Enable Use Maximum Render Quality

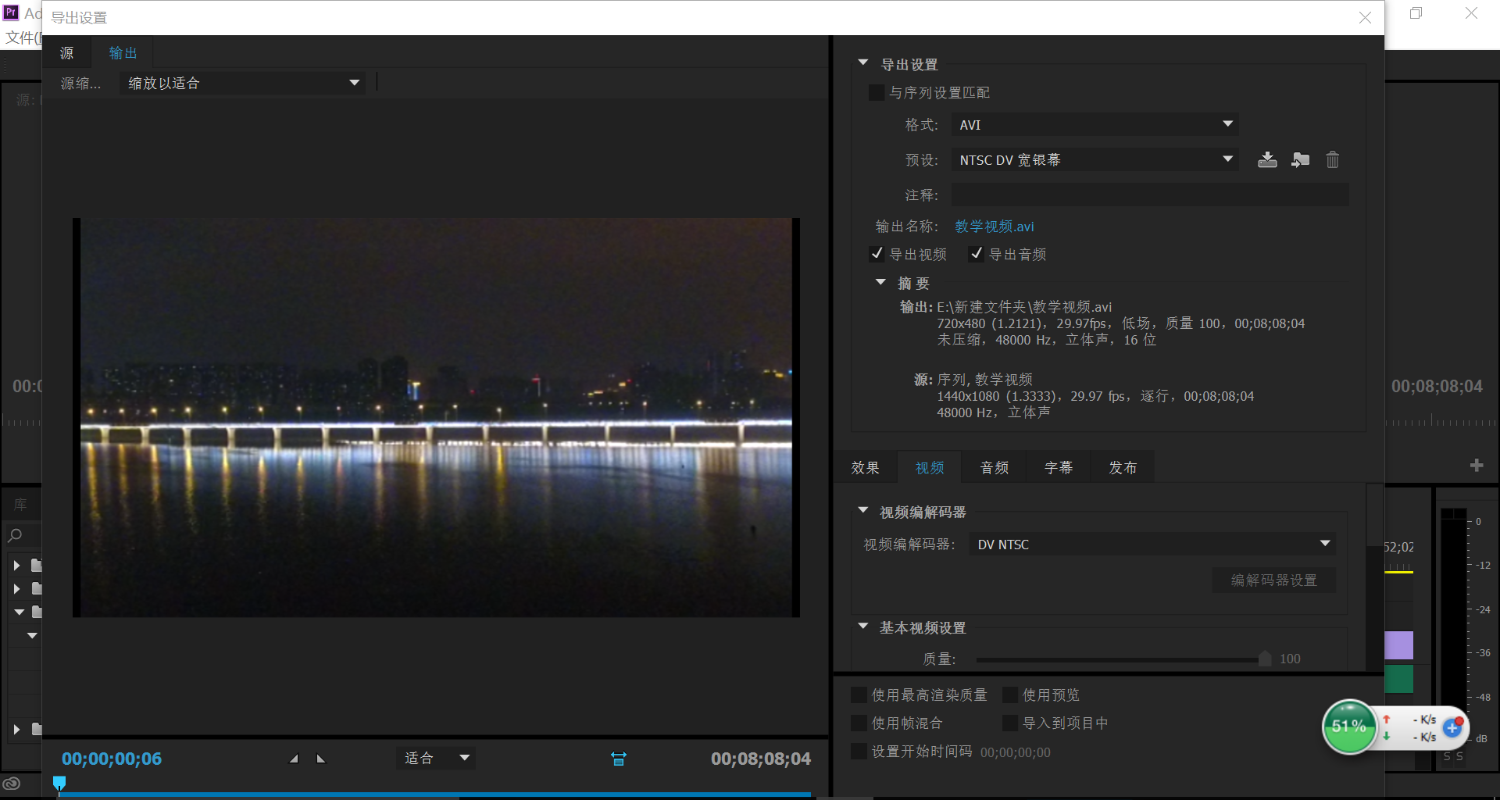859,695
